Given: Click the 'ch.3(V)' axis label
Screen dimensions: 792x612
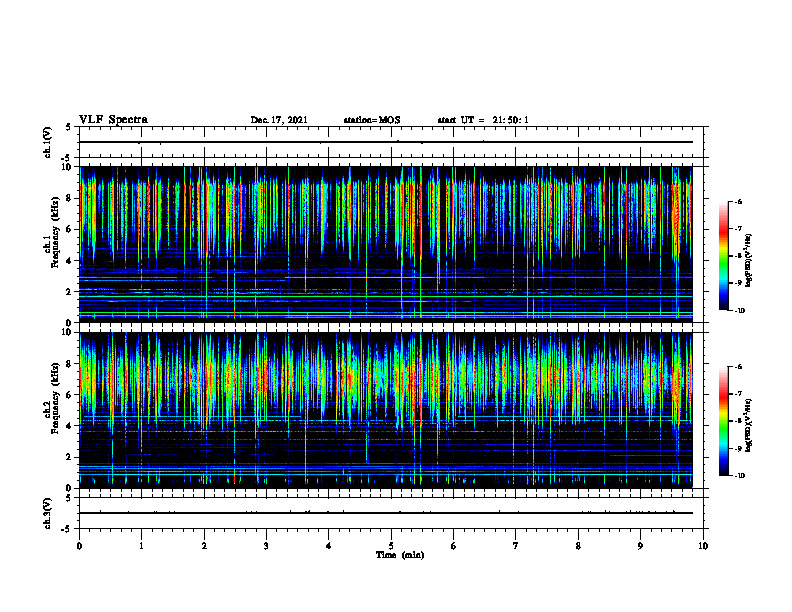Looking at the screenshot, I should 48,513.
